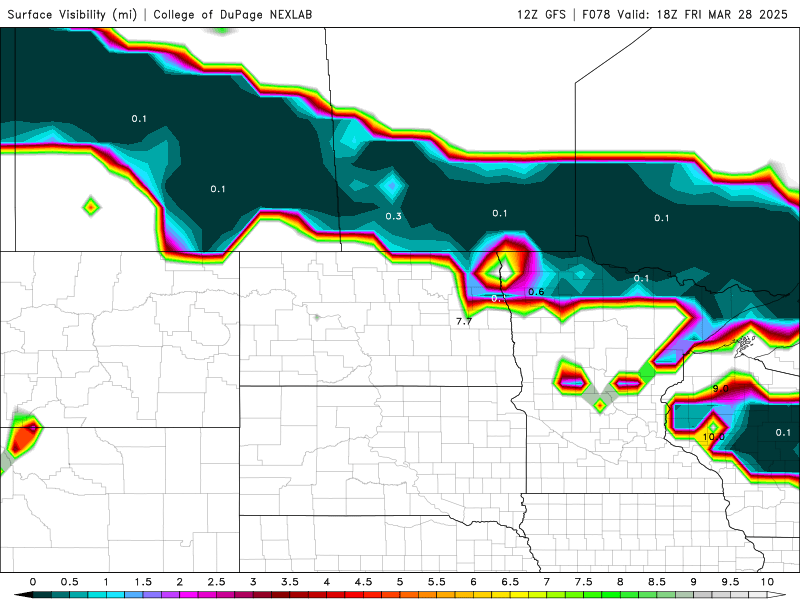Screen dimensions: 800x600
Task: Click the black left arrow end of color bar
Action: 23,595
